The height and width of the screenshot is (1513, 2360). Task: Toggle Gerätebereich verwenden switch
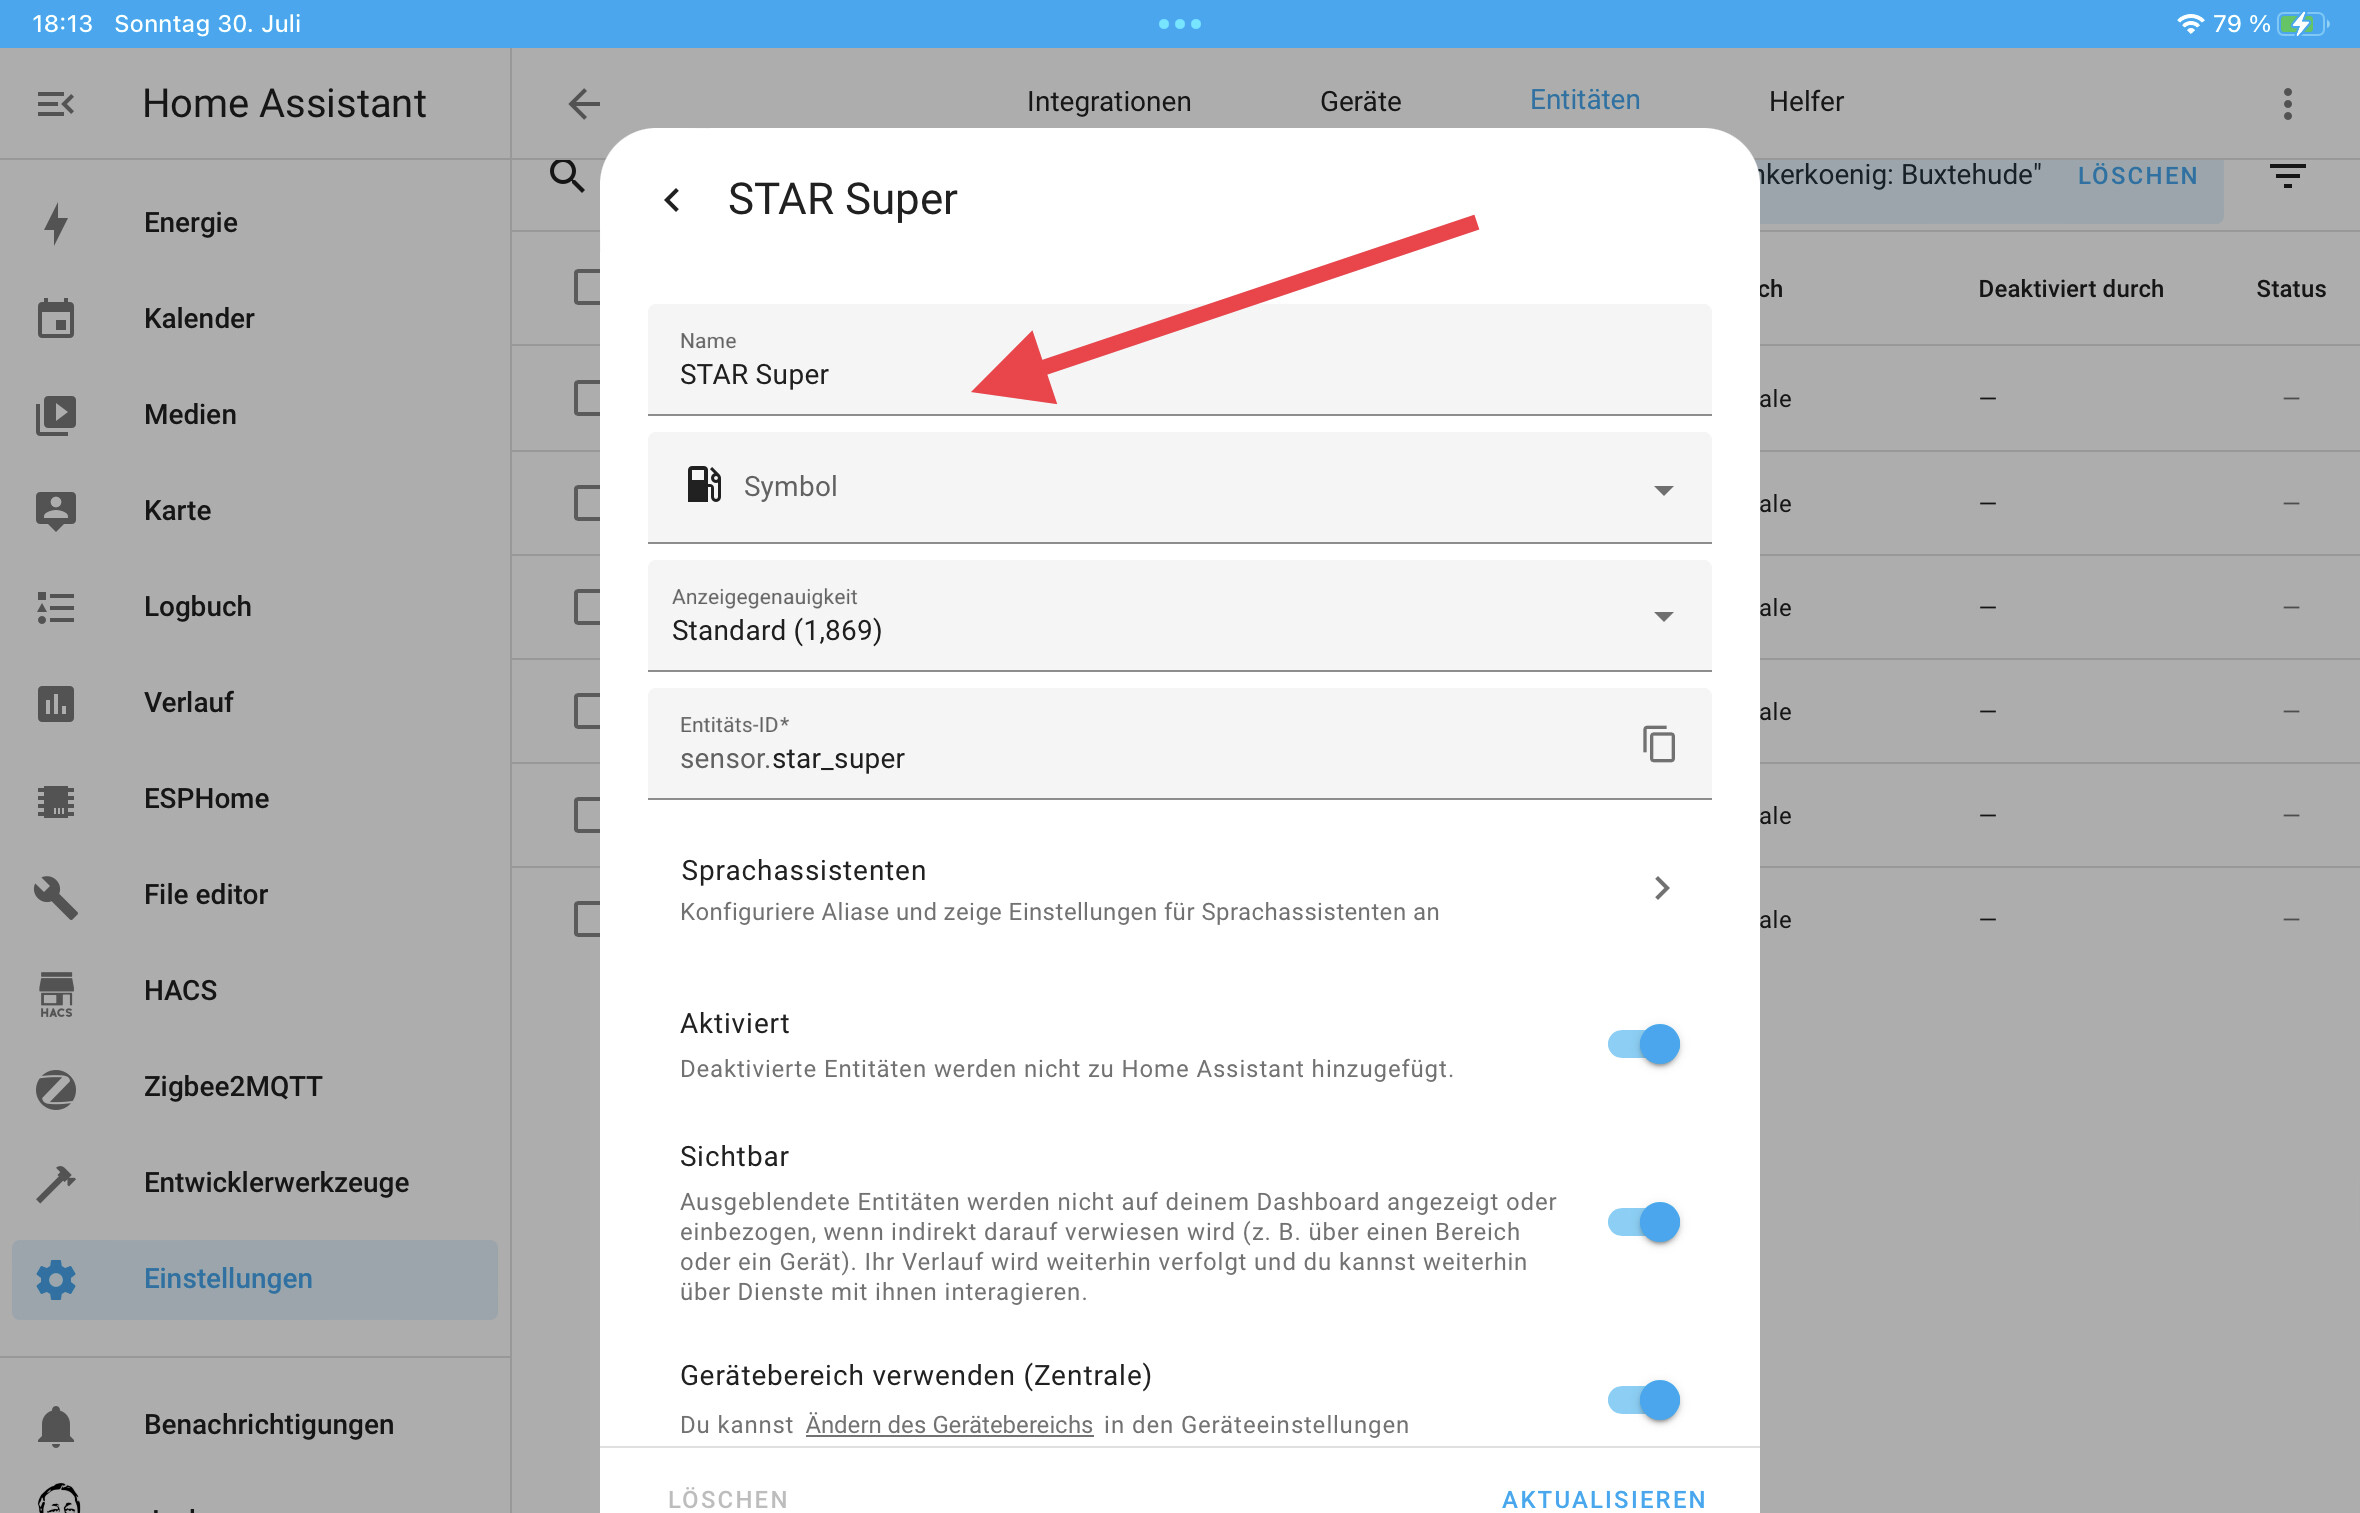pyautogui.click(x=1644, y=1400)
